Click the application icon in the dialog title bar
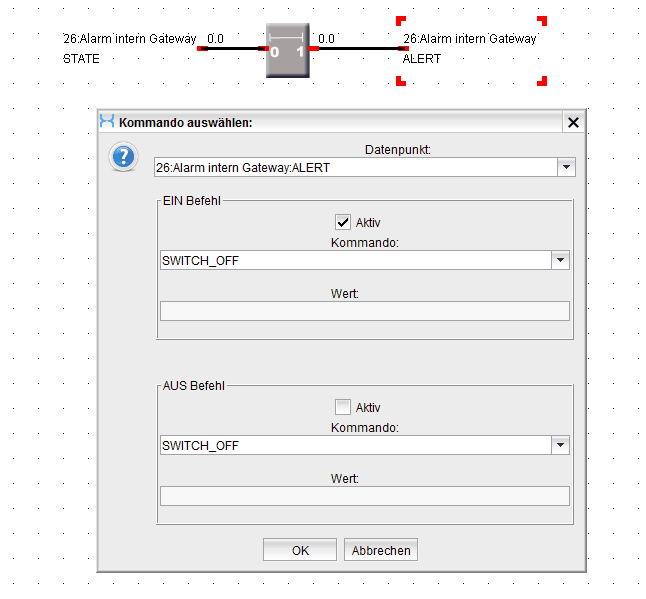 click(x=107, y=122)
